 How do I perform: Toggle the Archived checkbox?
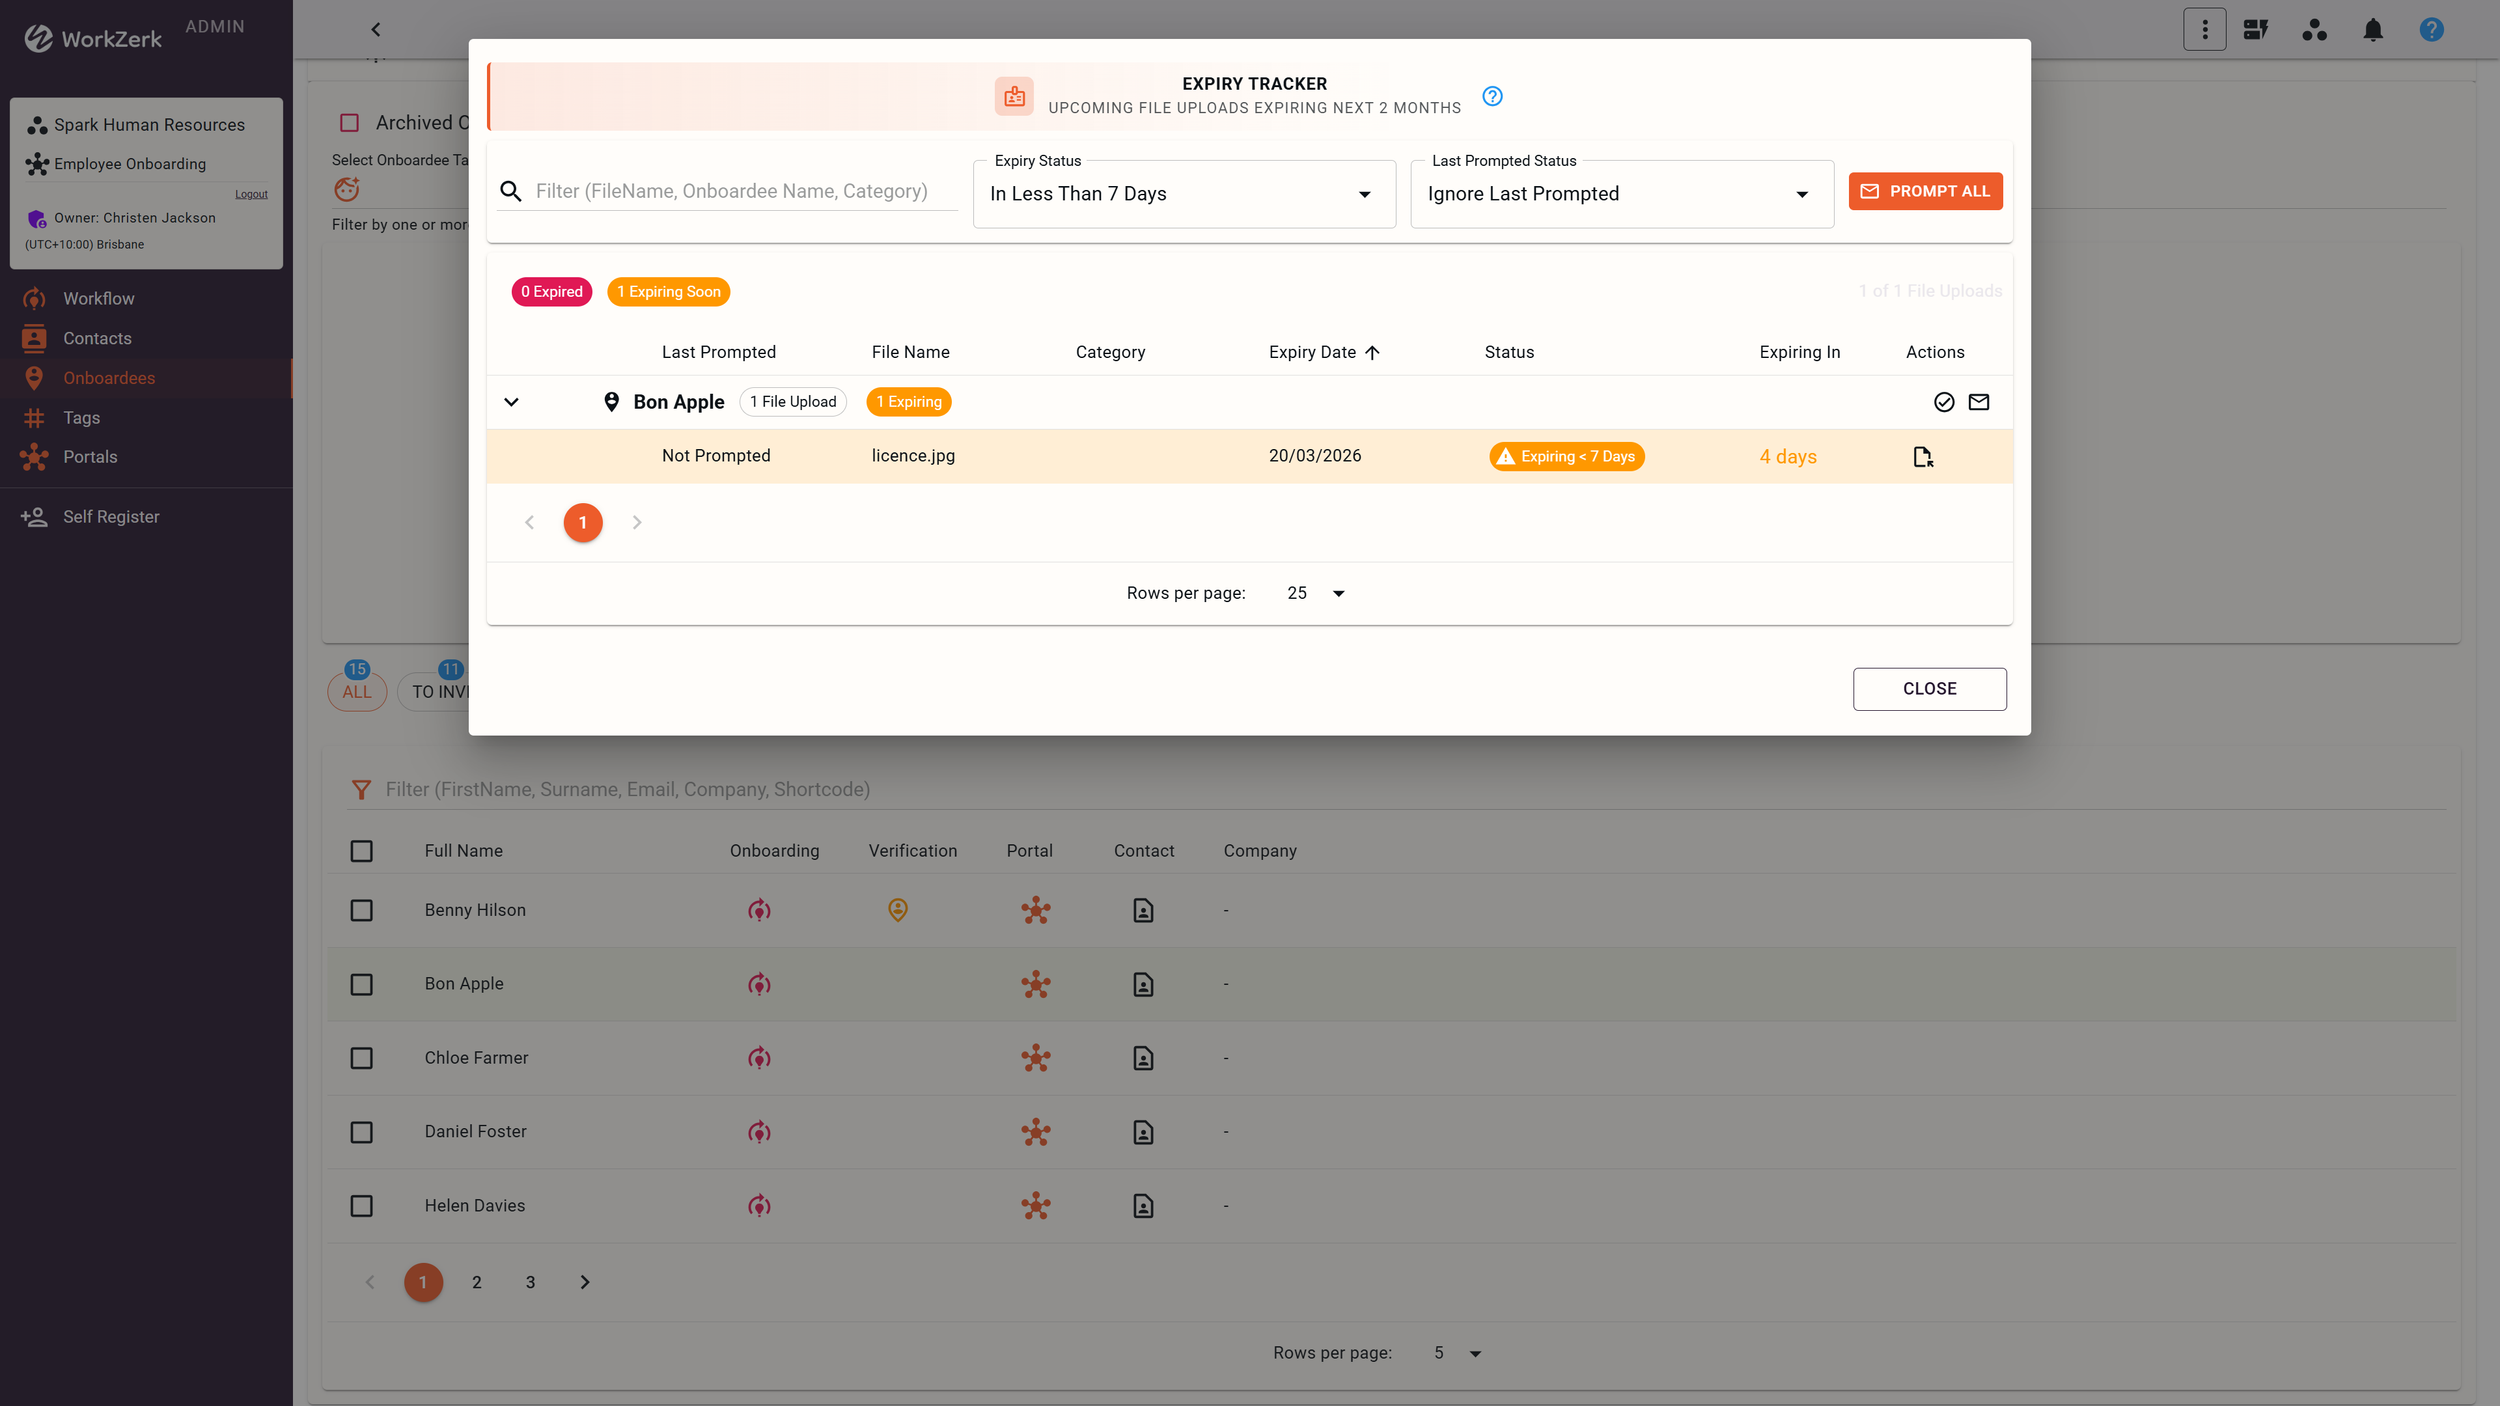pyautogui.click(x=349, y=123)
